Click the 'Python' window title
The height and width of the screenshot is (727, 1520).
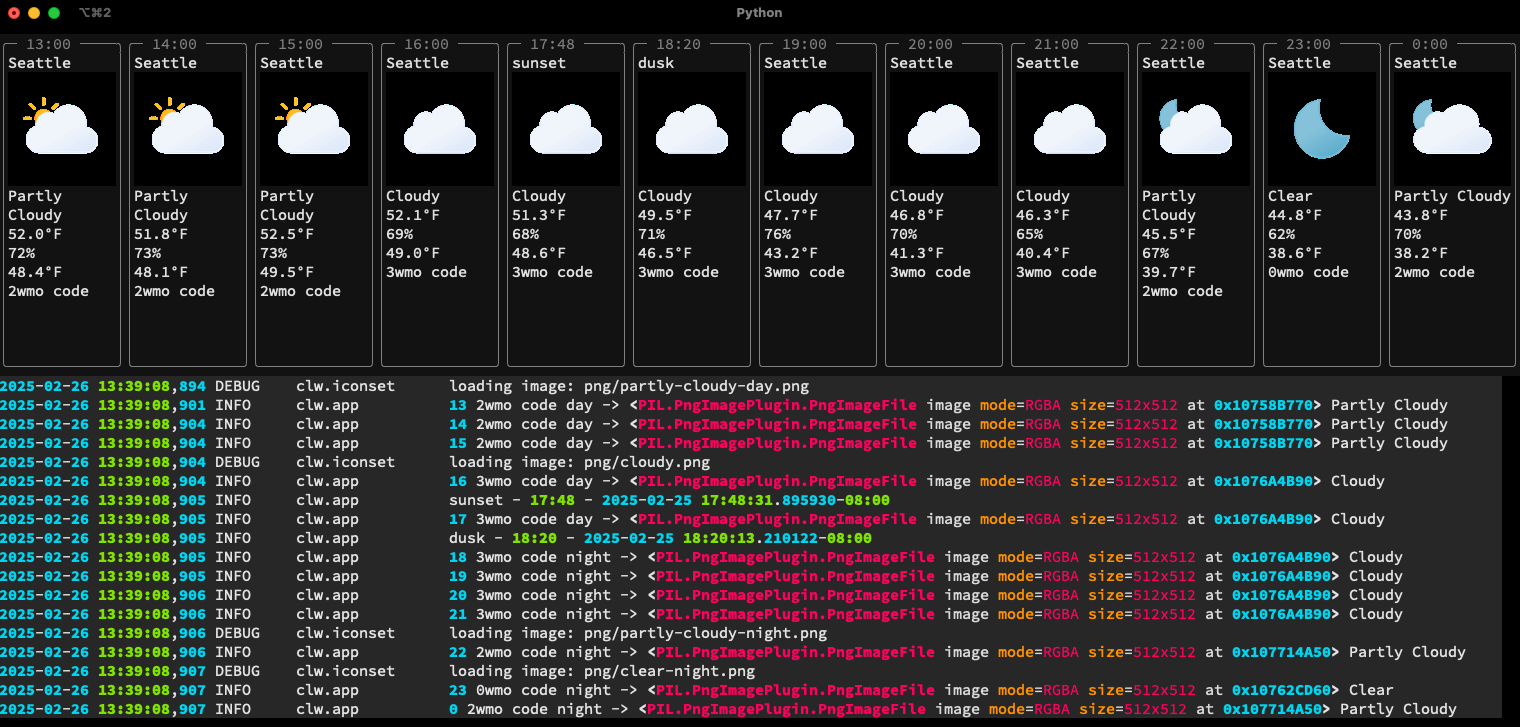pos(759,13)
